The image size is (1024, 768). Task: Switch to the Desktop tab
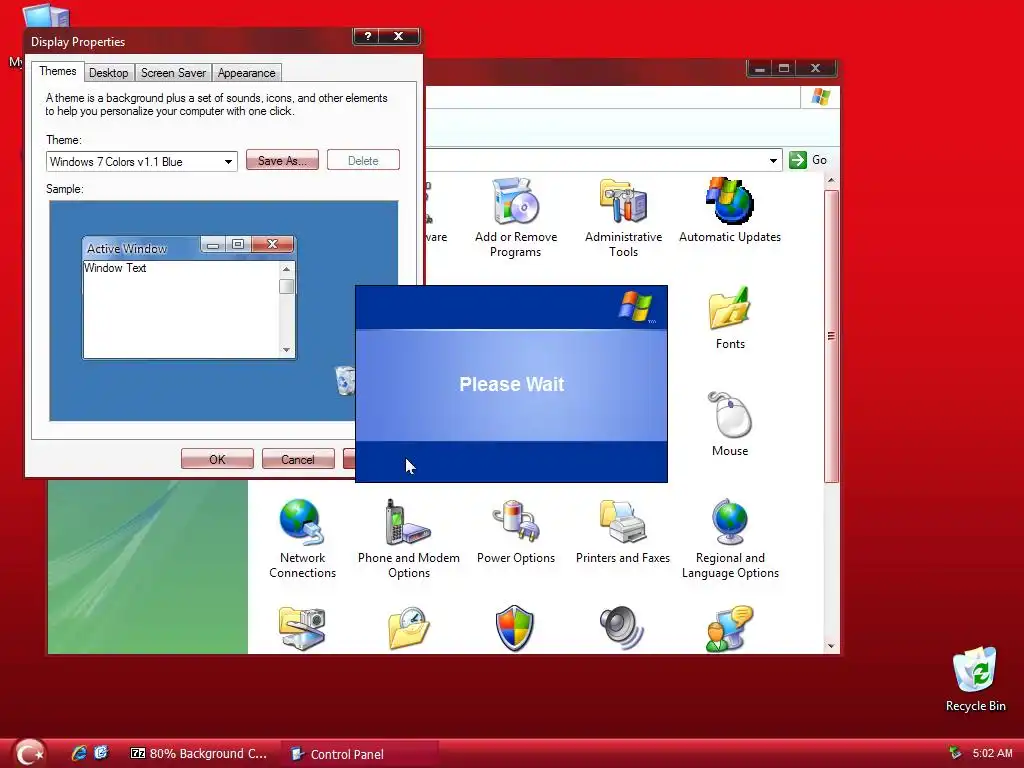108,72
